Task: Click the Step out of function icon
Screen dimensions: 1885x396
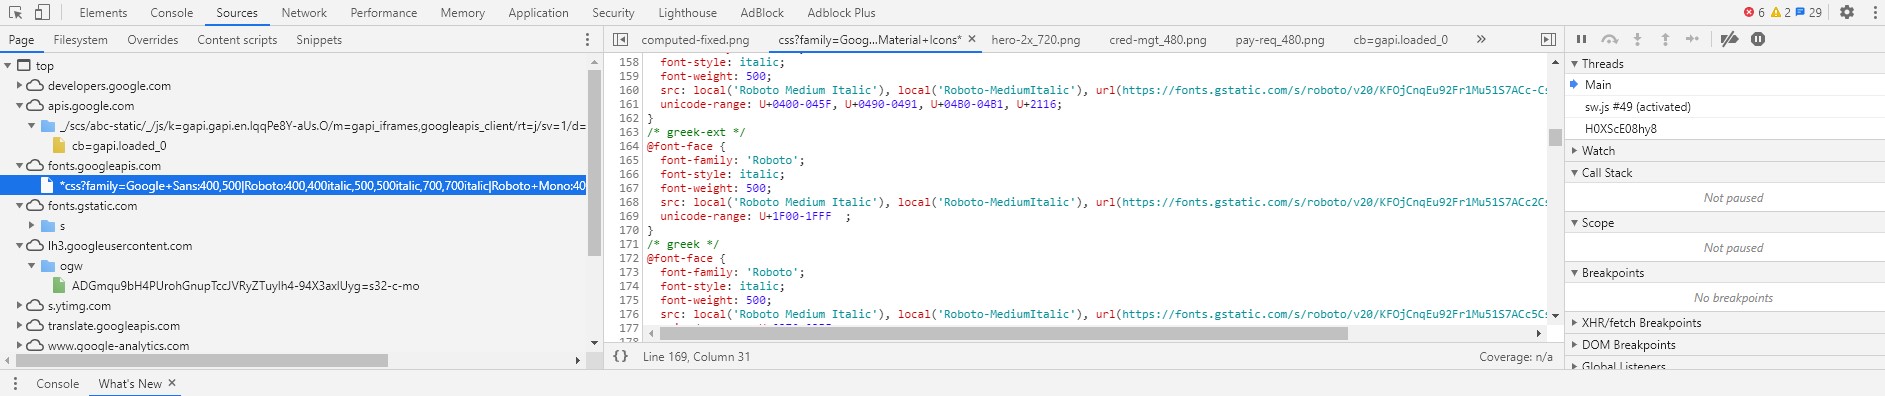Action: tap(1665, 39)
